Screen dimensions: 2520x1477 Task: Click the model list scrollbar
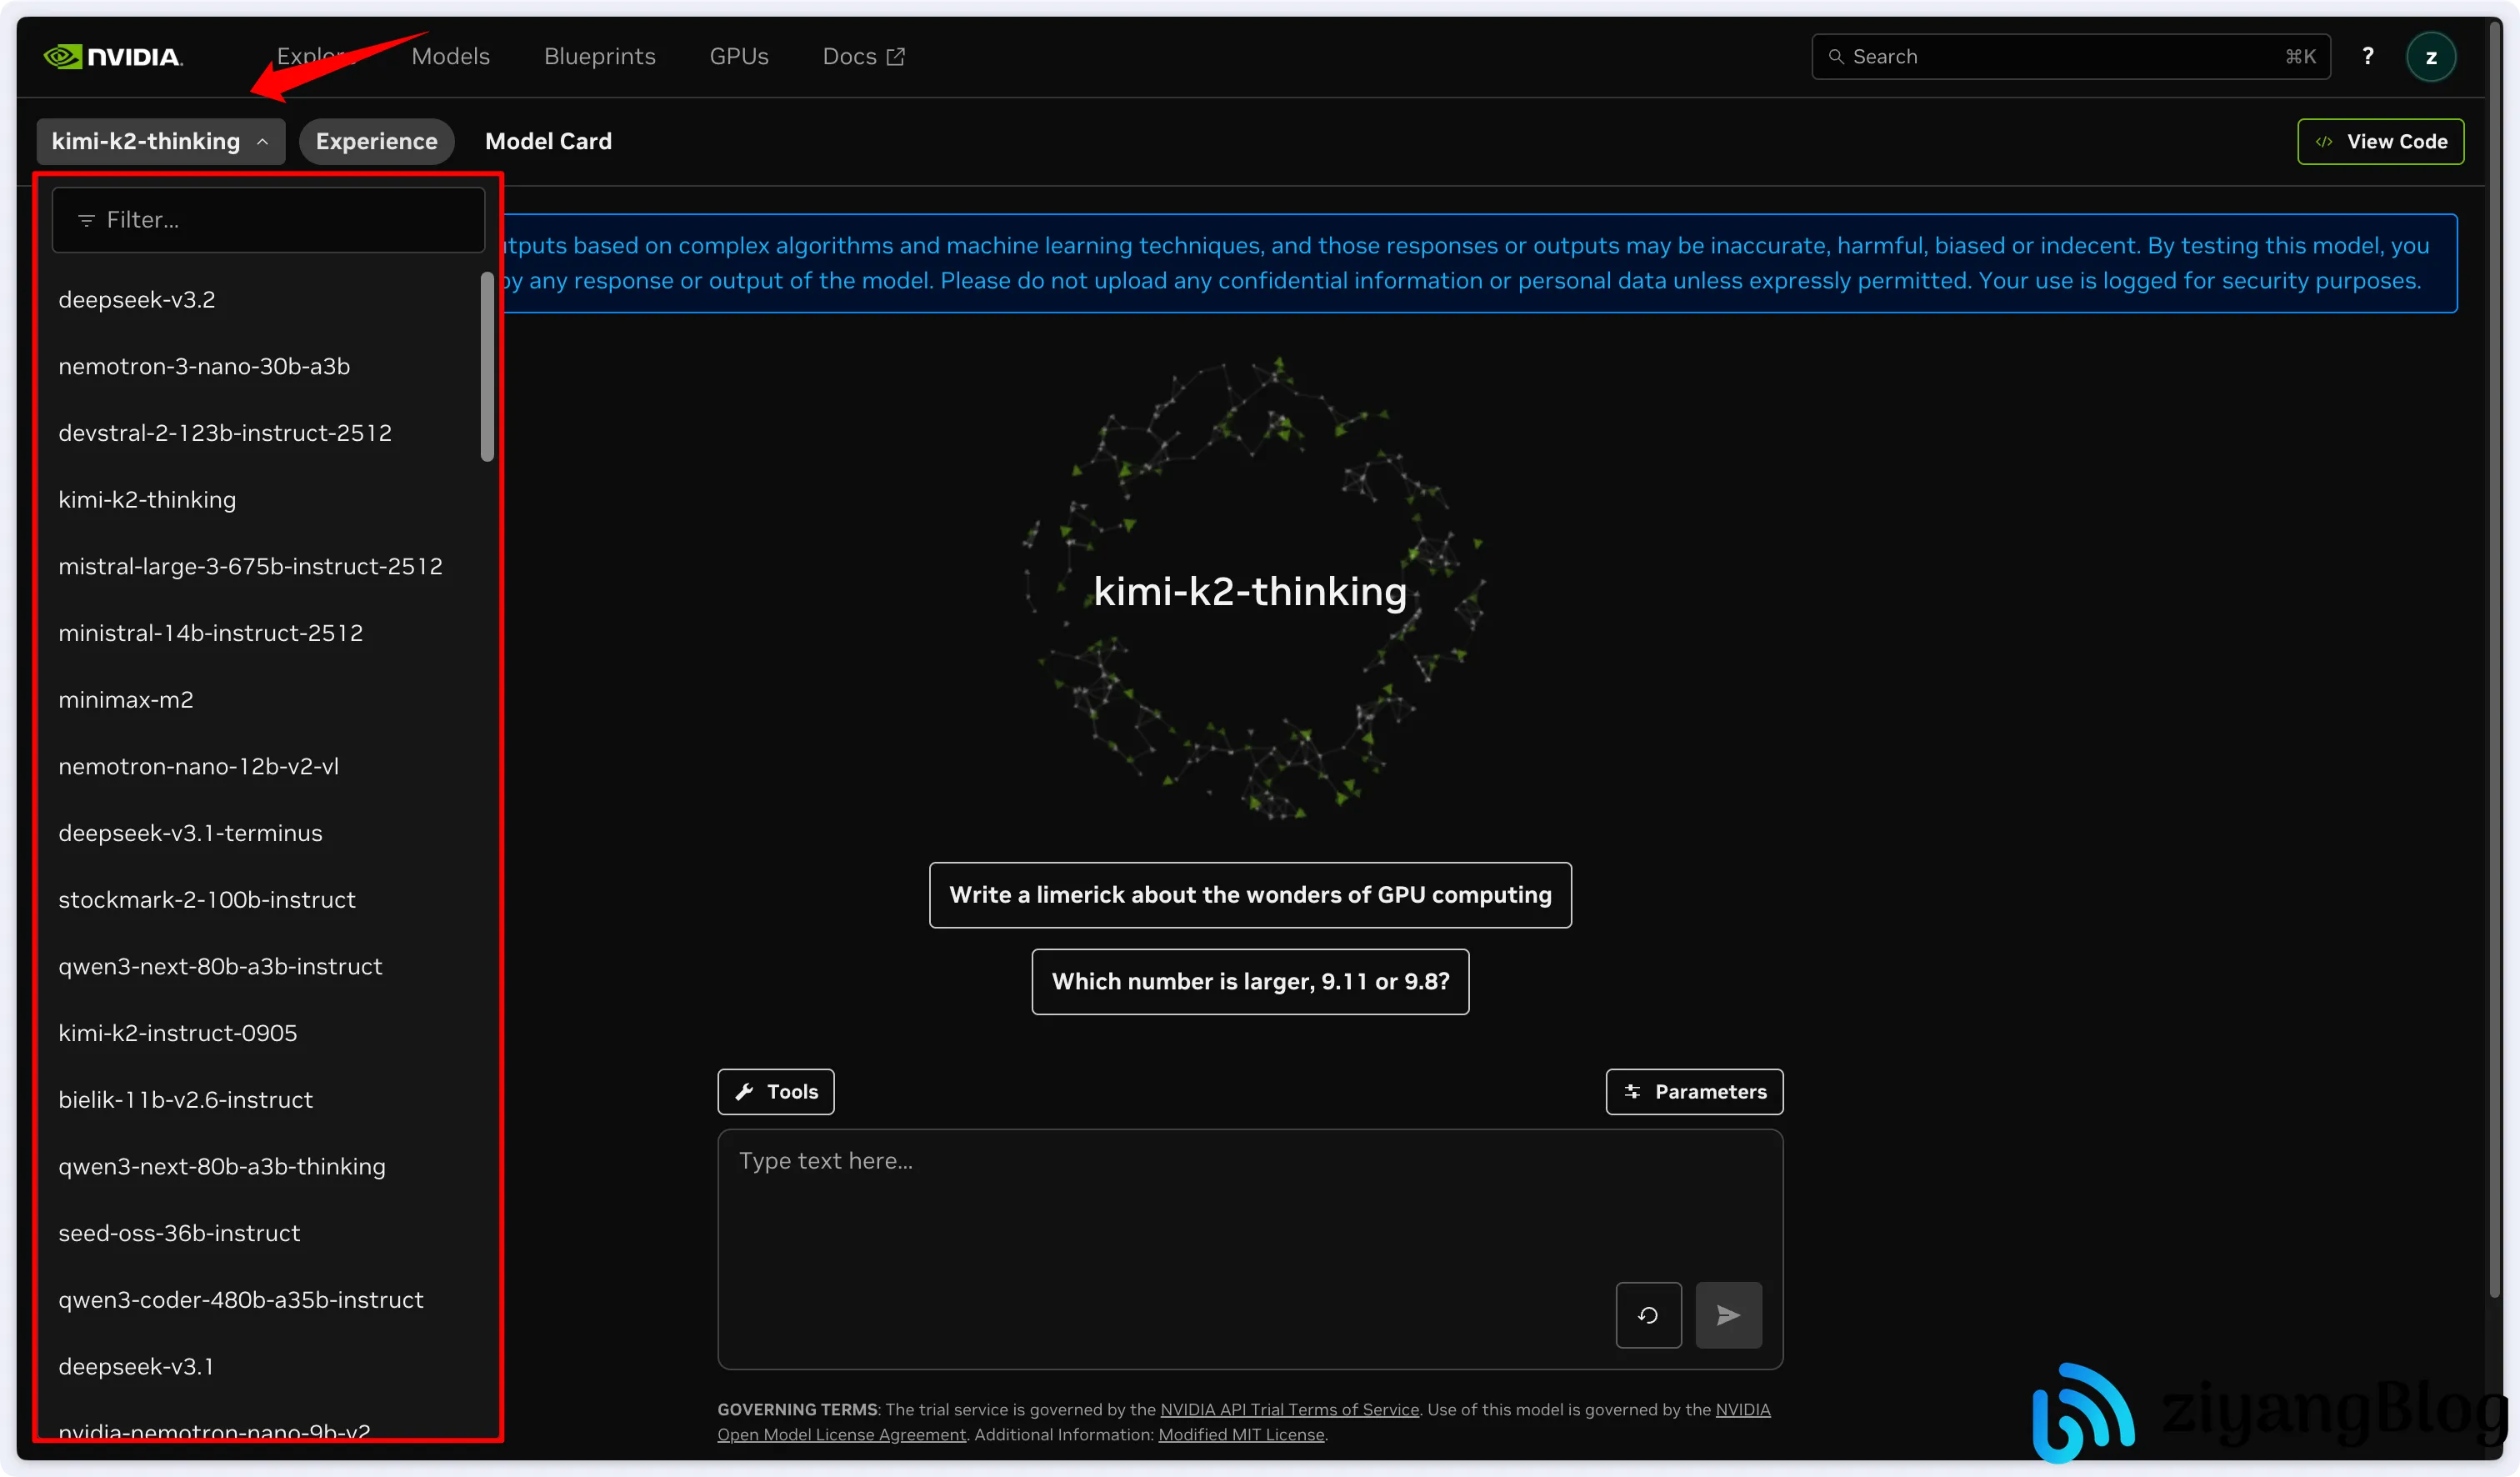point(487,367)
